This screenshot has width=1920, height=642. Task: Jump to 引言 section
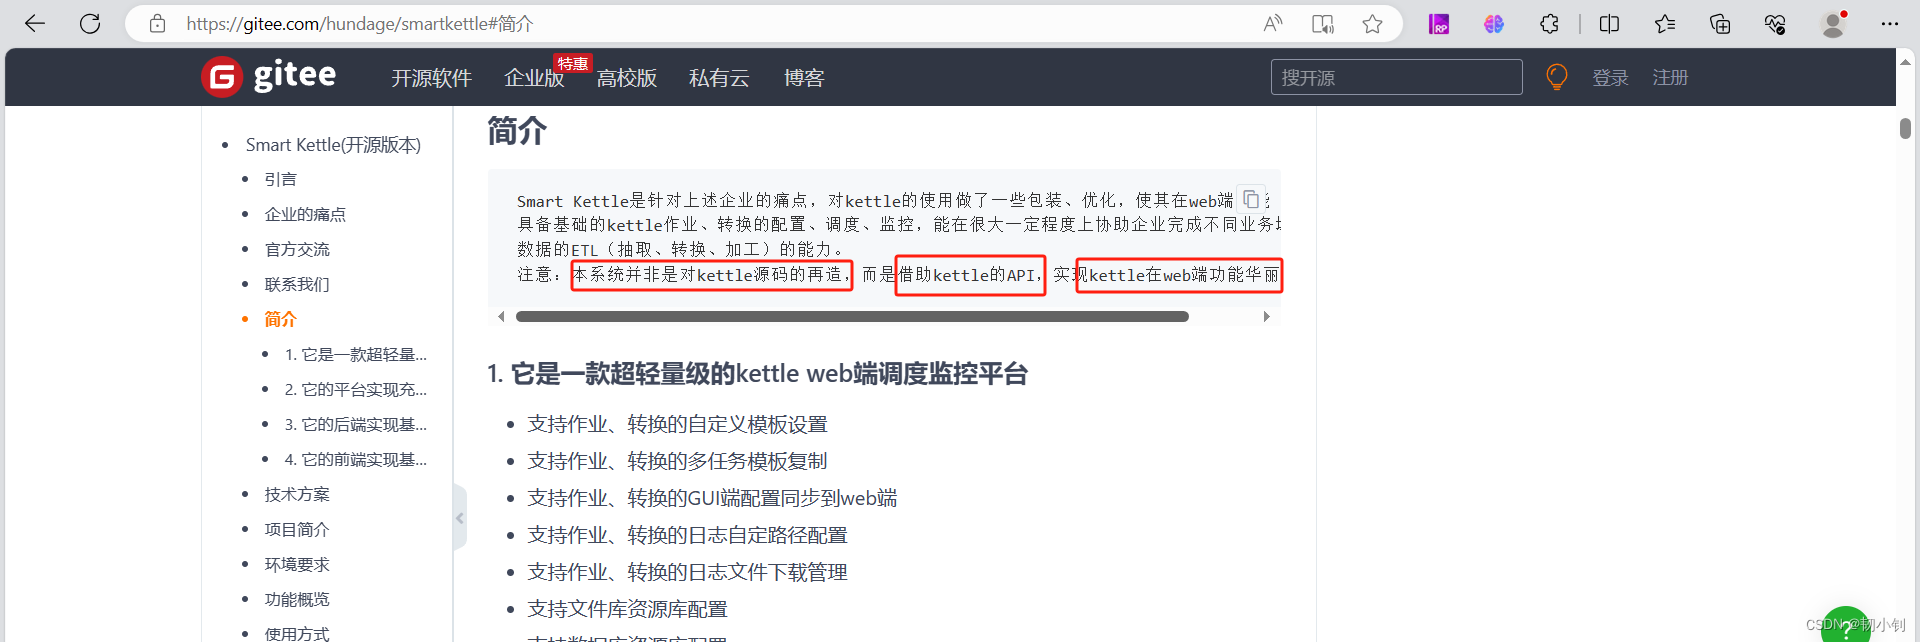point(280,179)
